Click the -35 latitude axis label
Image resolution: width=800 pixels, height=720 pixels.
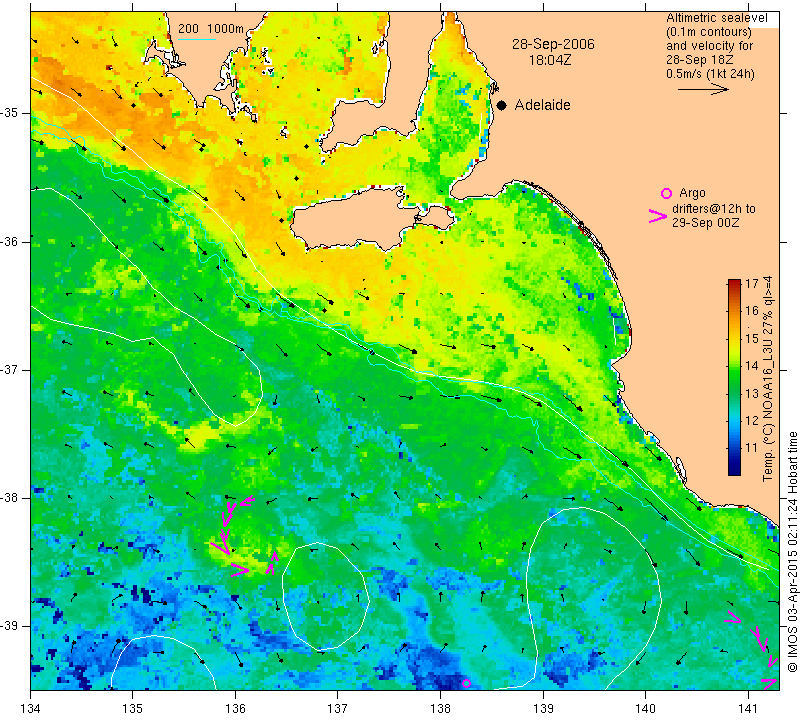[11, 113]
